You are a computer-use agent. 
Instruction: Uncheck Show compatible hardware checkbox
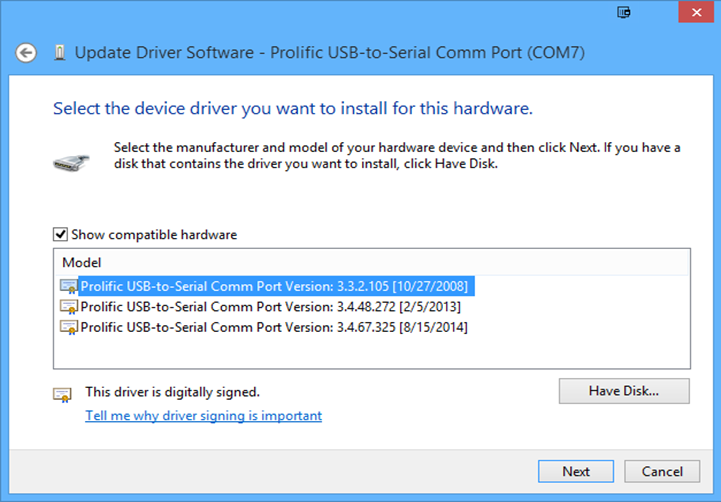[61, 235]
